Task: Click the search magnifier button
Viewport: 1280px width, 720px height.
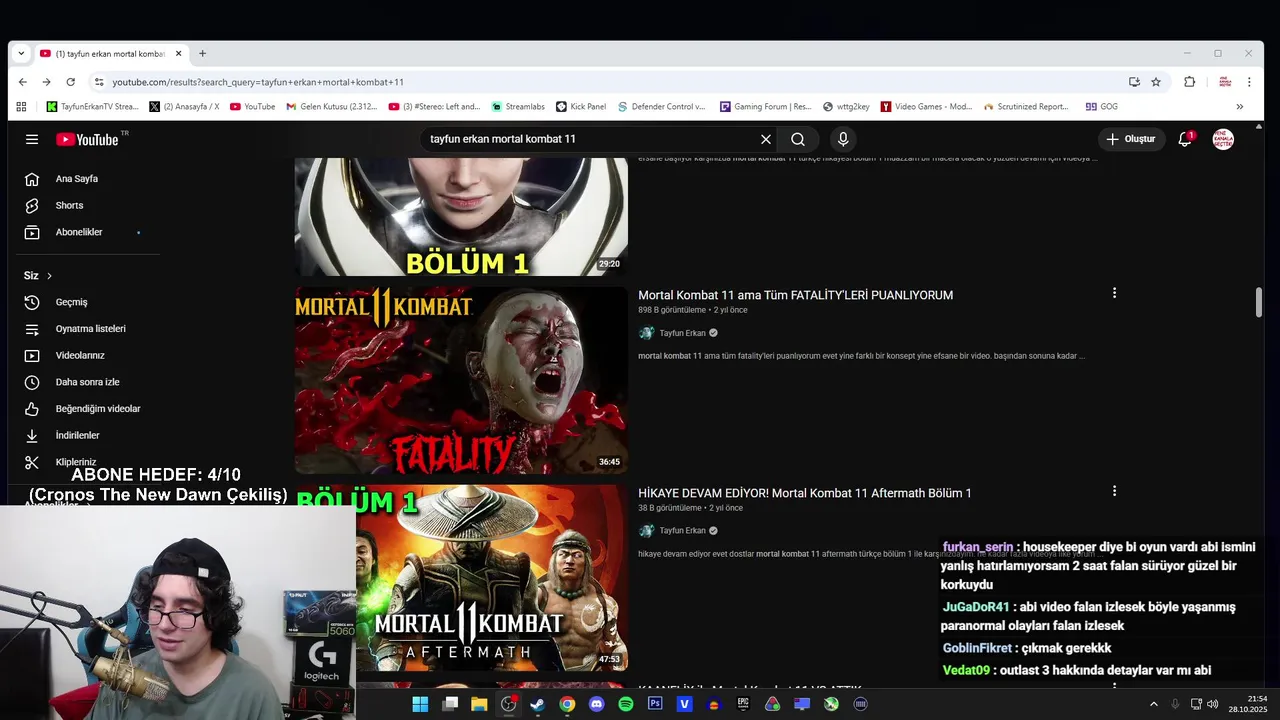Action: tap(798, 139)
